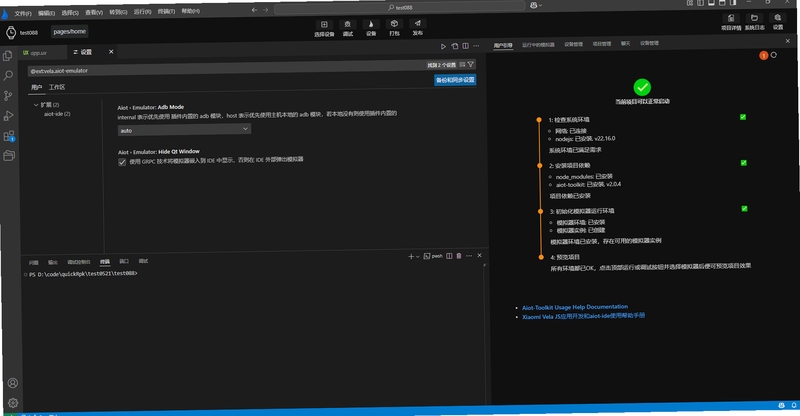Click green check for 检查系统环境 step
Image resolution: width=800 pixels, height=416 pixels.
coord(743,117)
